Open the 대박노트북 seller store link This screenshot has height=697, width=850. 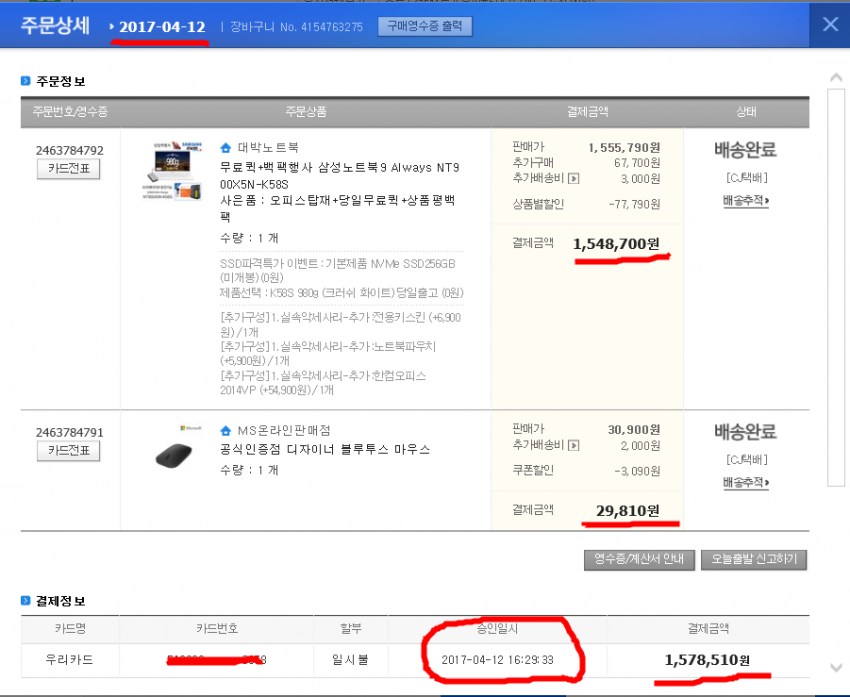coord(268,147)
